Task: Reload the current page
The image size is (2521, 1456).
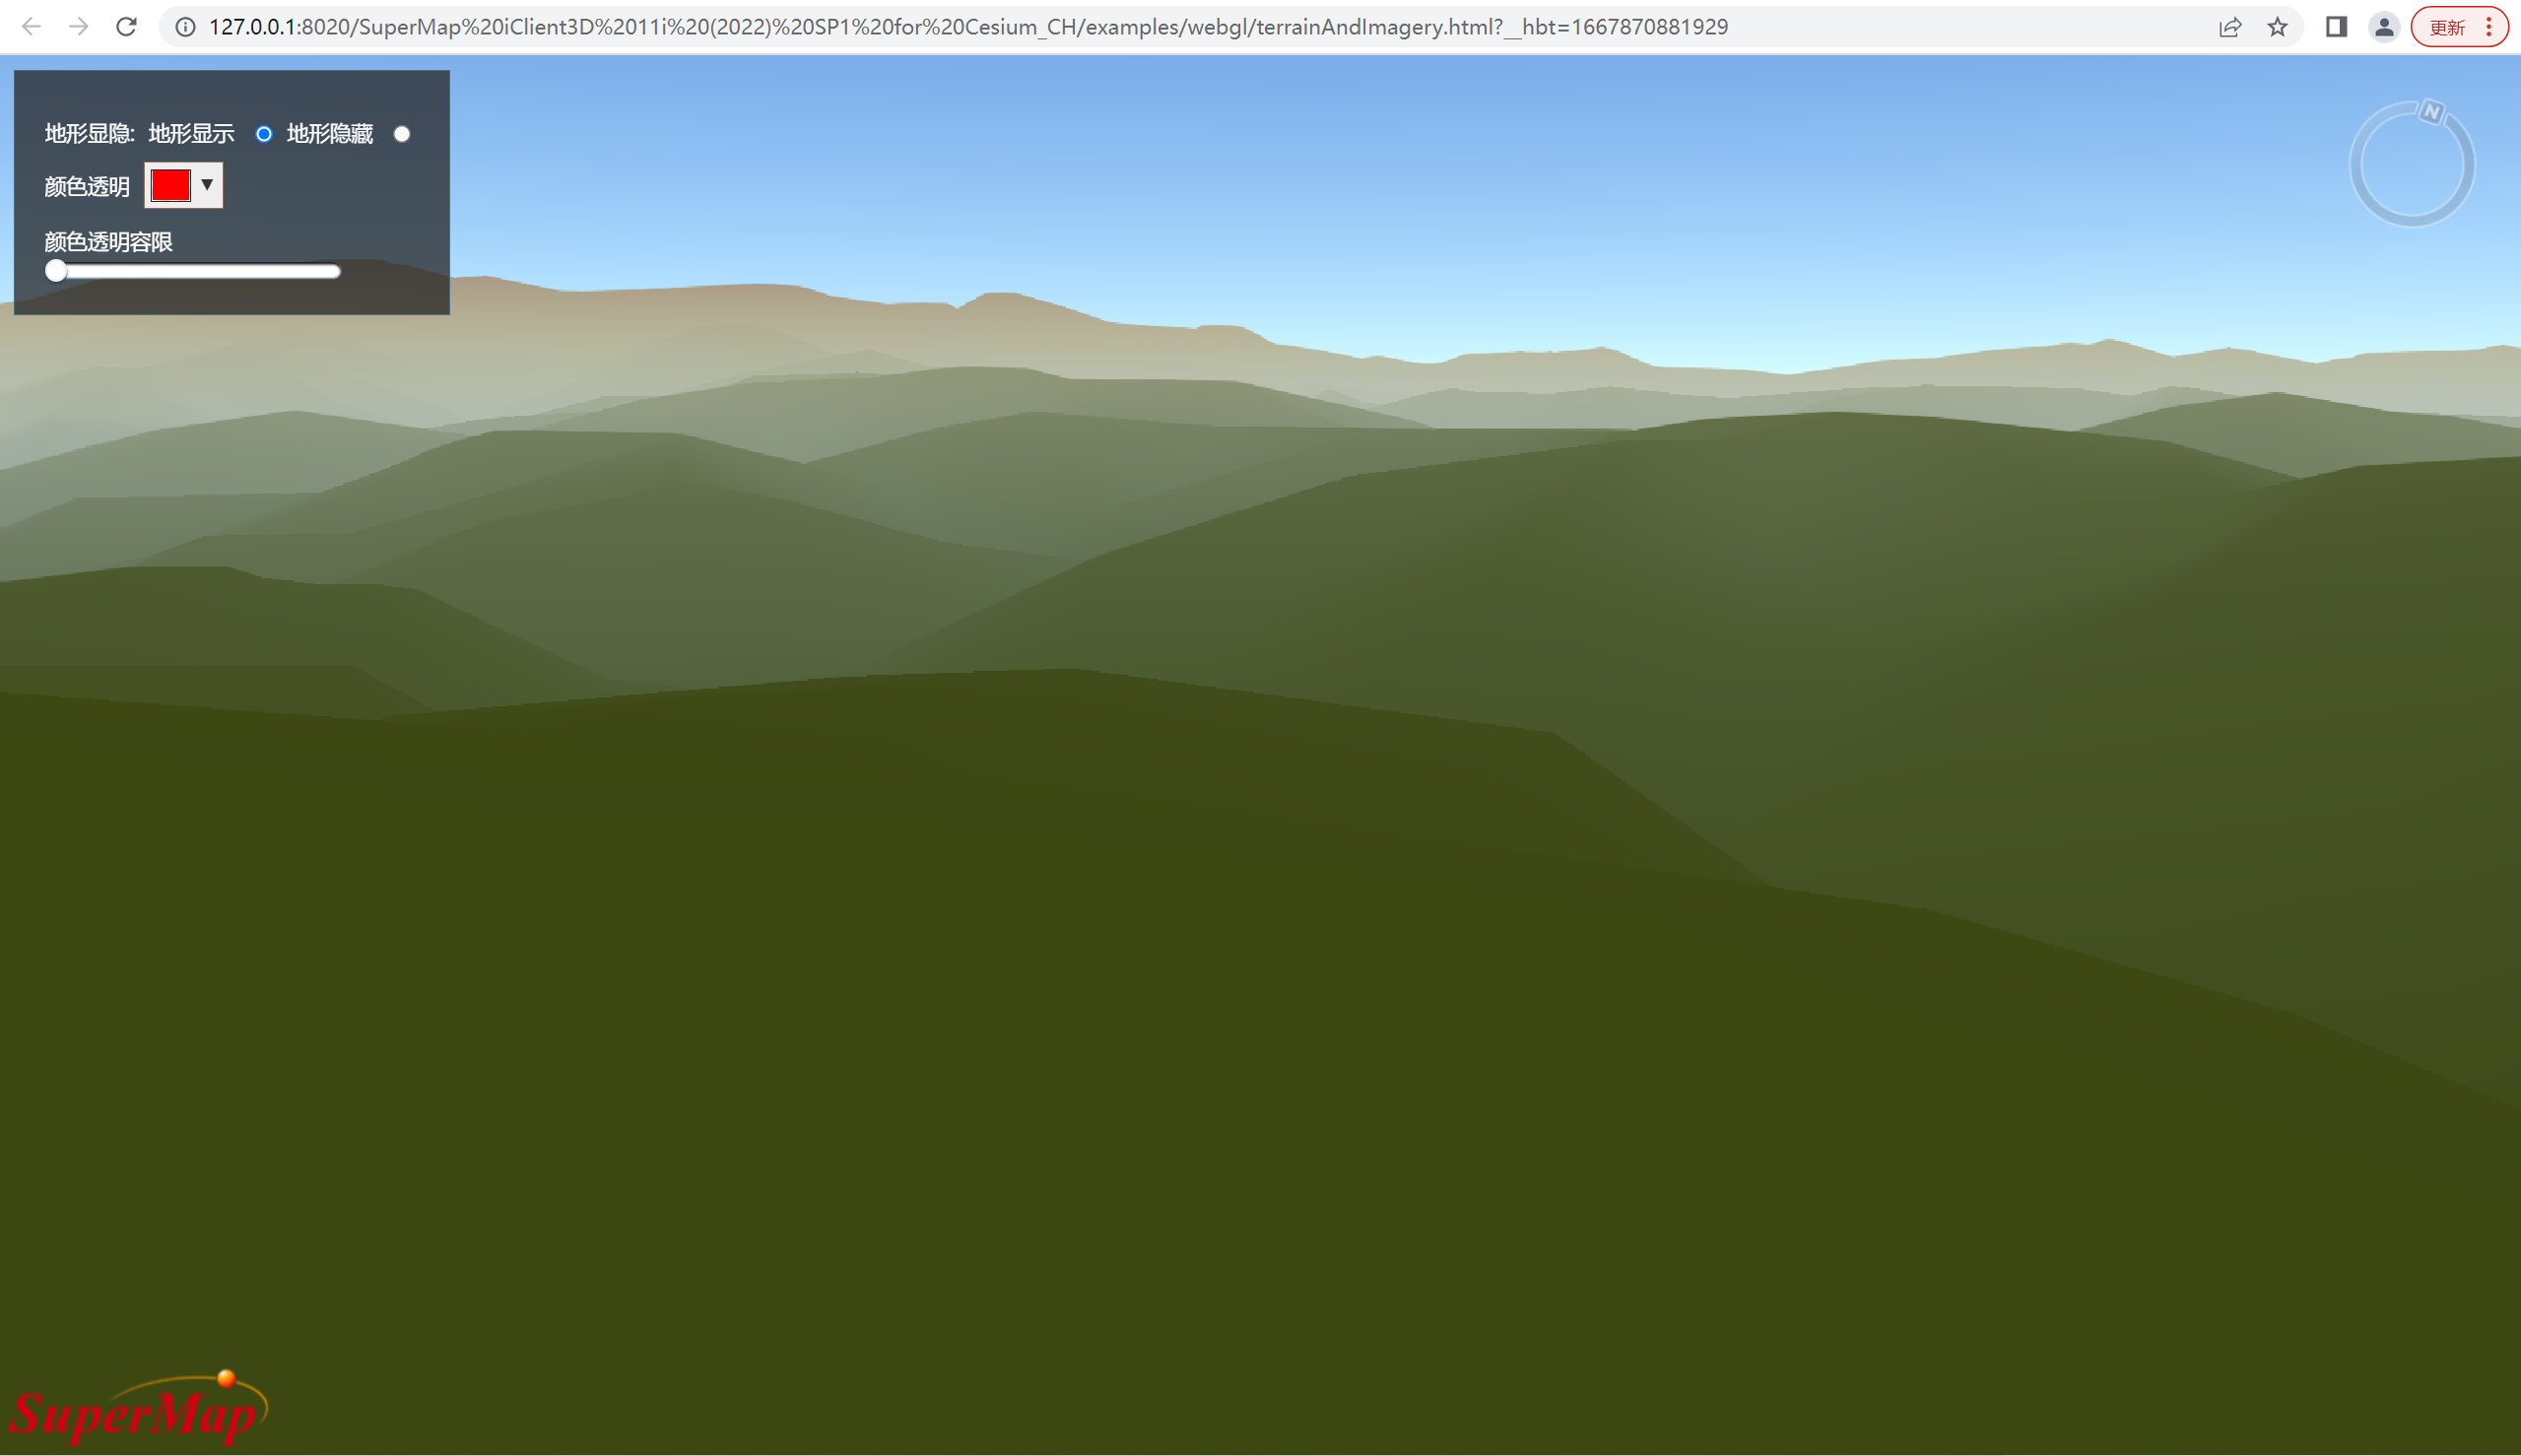Action: pyautogui.click(x=126, y=27)
